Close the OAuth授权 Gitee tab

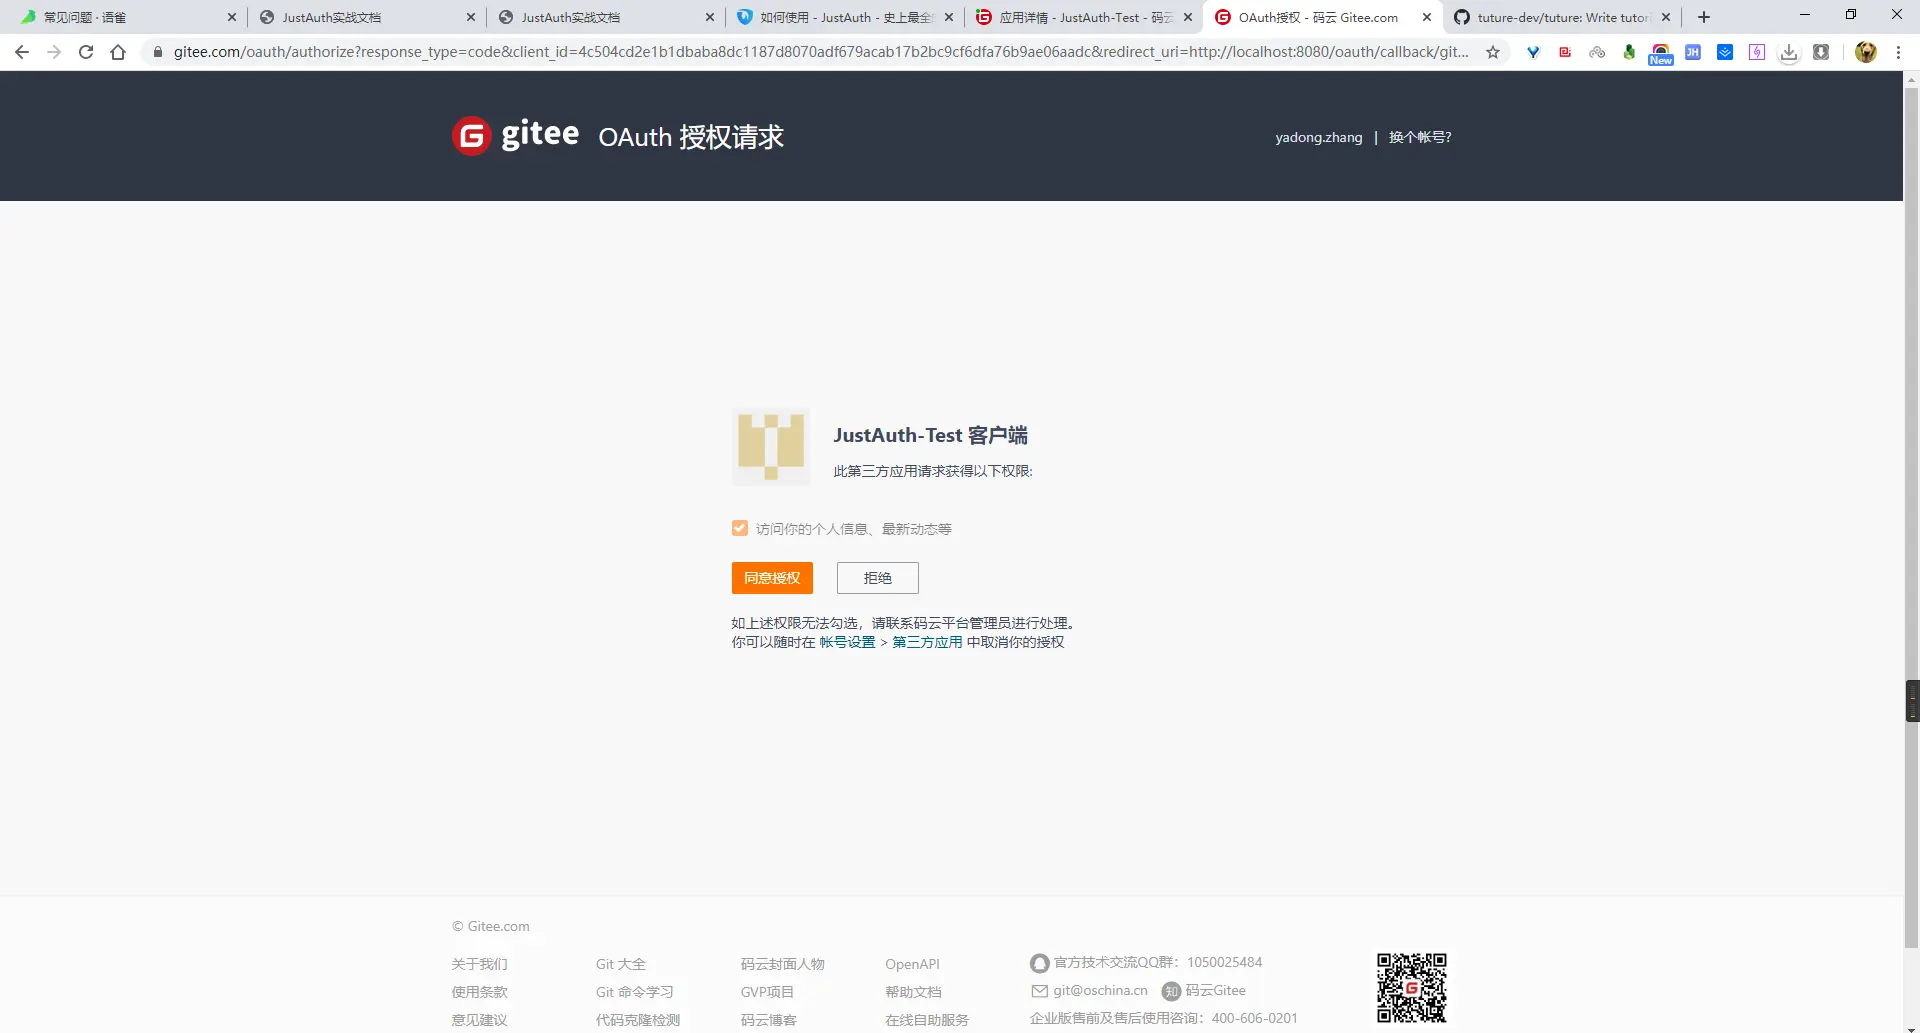[x=1427, y=17]
